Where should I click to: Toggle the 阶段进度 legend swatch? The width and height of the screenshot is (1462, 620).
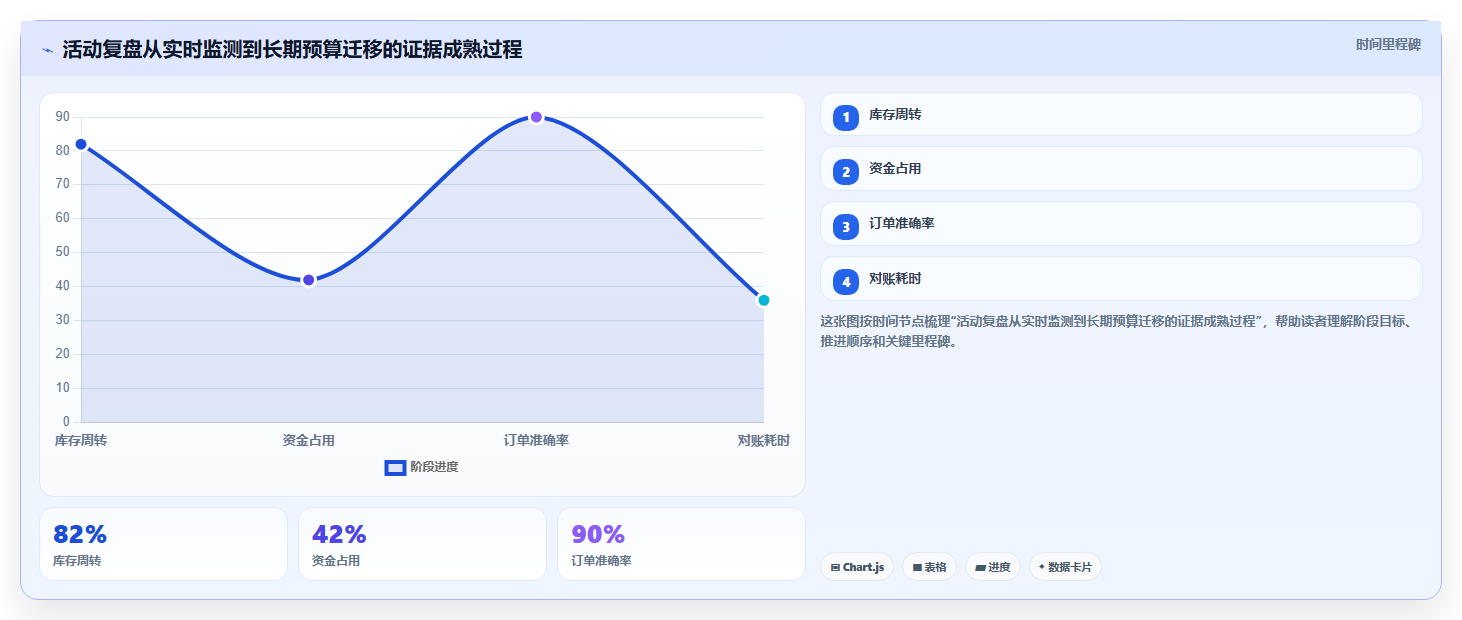(x=395, y=467)
